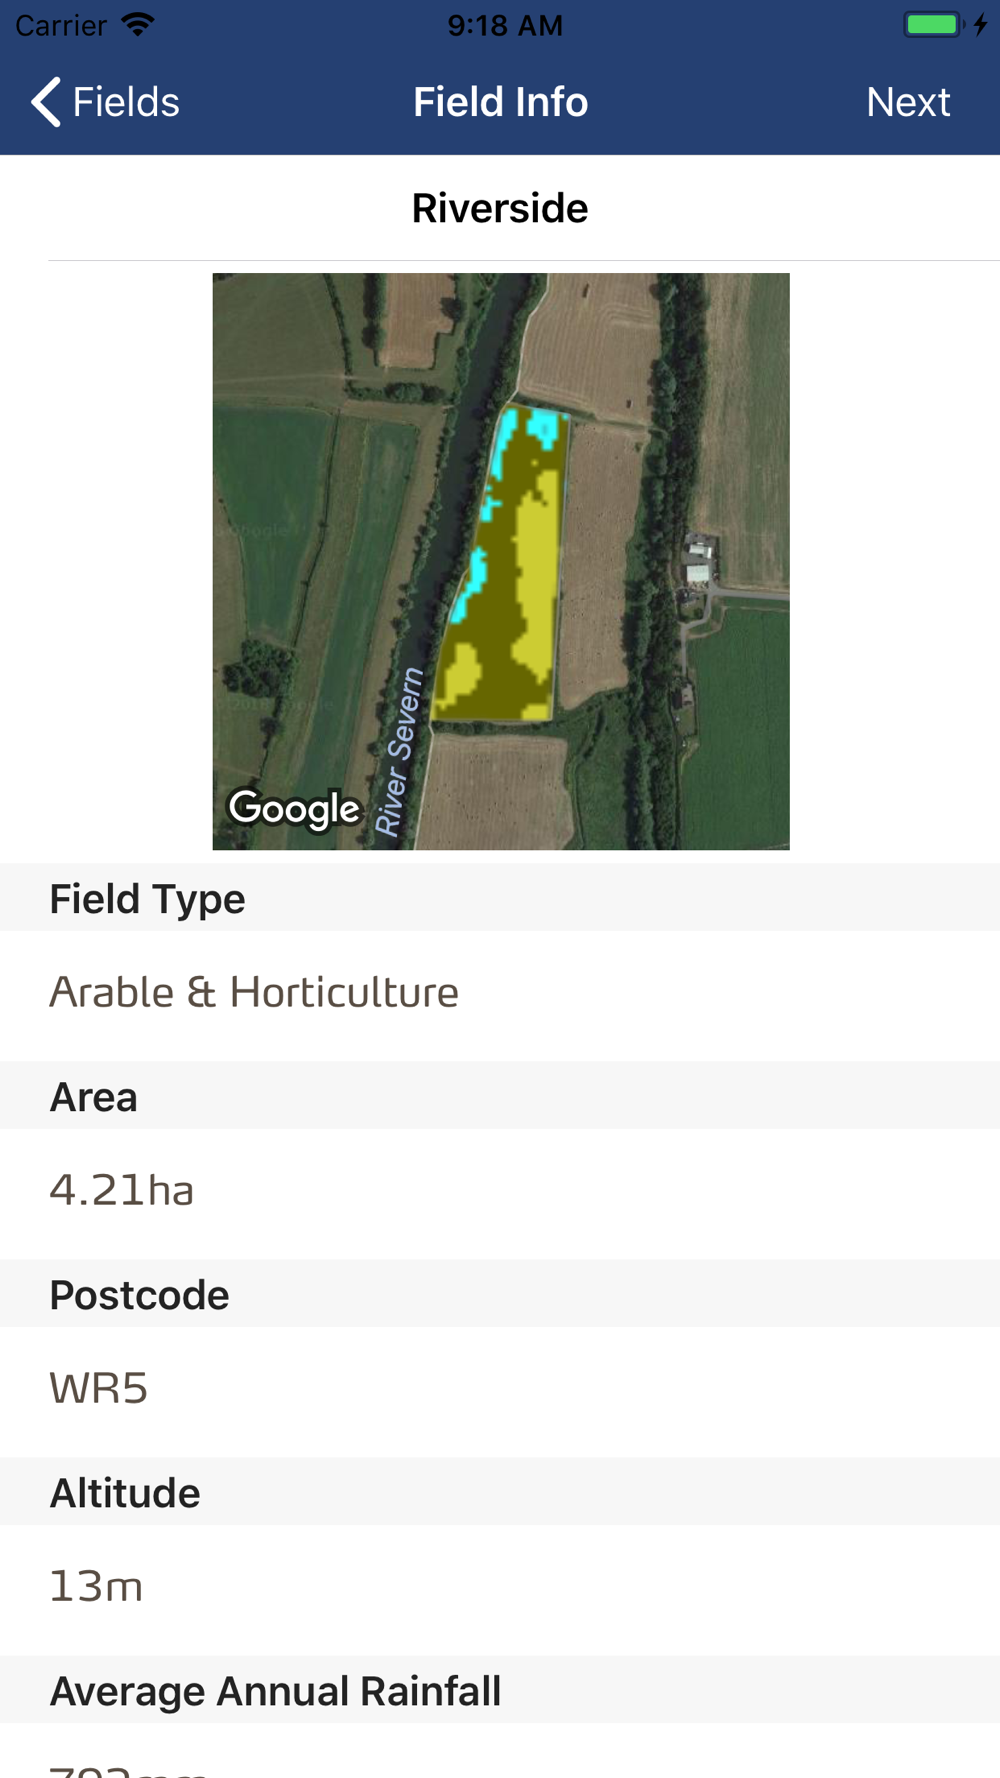Open the Riverside satellite map thumbnail

(x=501, y=561)
